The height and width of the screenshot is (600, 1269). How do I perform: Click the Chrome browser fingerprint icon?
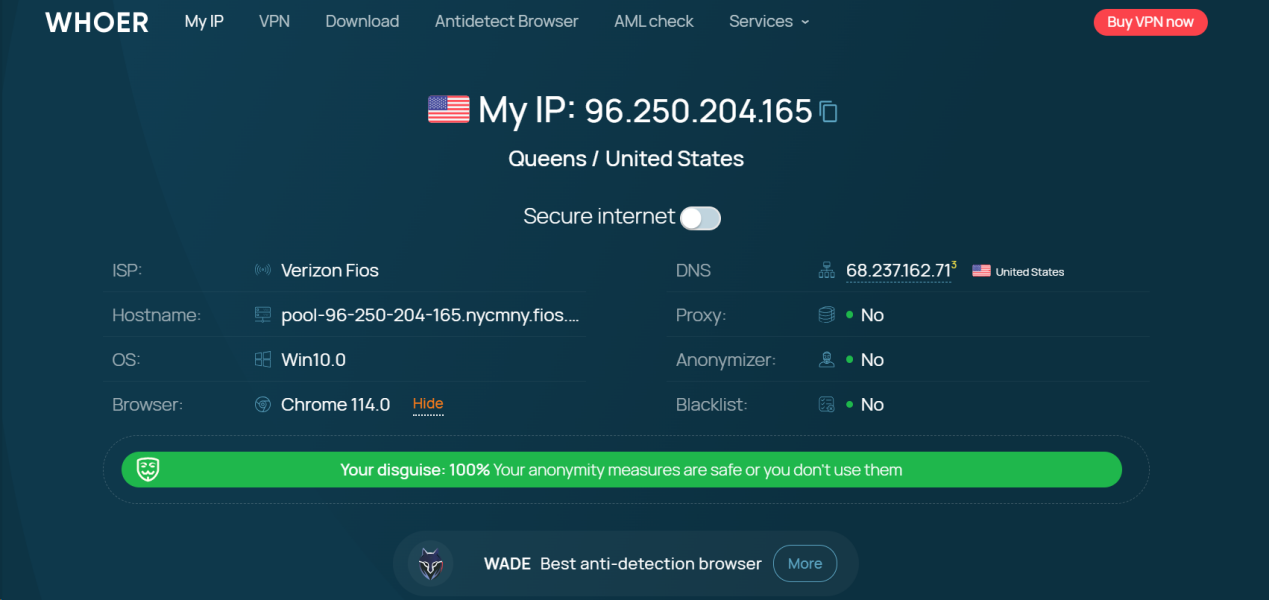click(x=263, y=405)
